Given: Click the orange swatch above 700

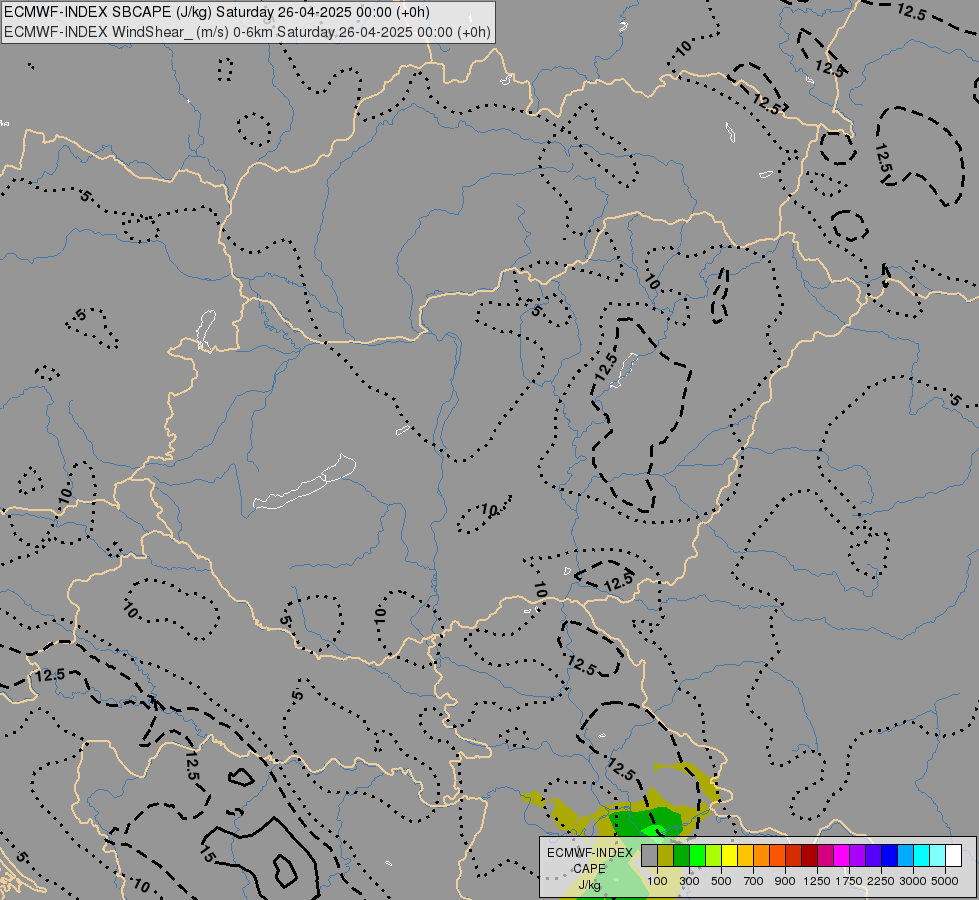Looking at the screenshot, I should click(x=762, y=856).
